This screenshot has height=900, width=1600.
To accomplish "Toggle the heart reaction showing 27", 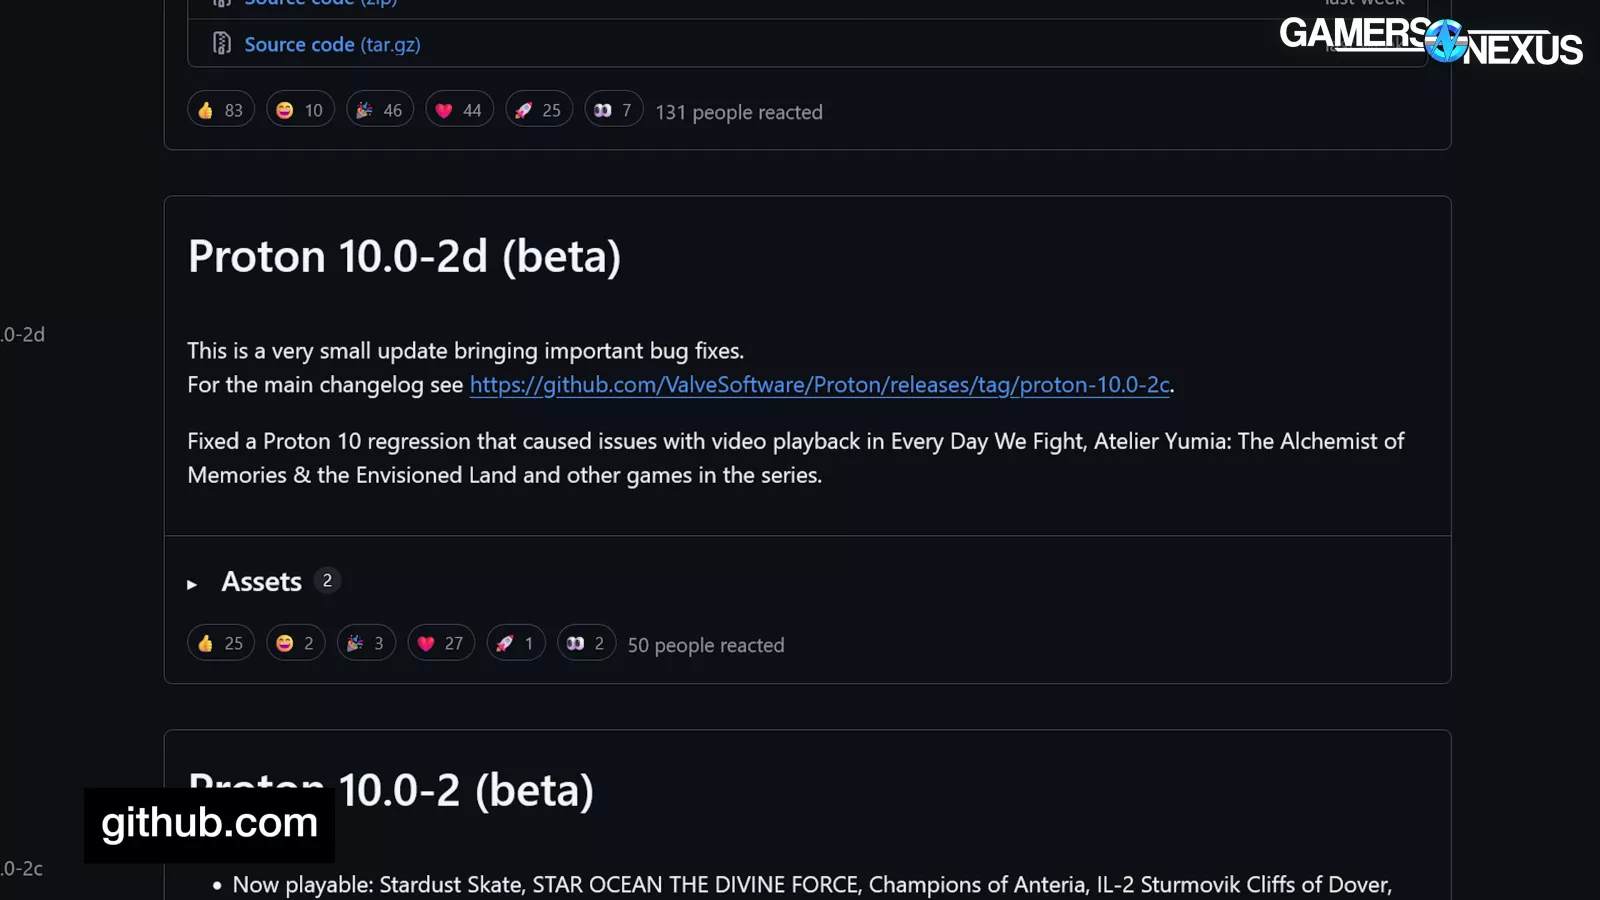I will (440, 643).
